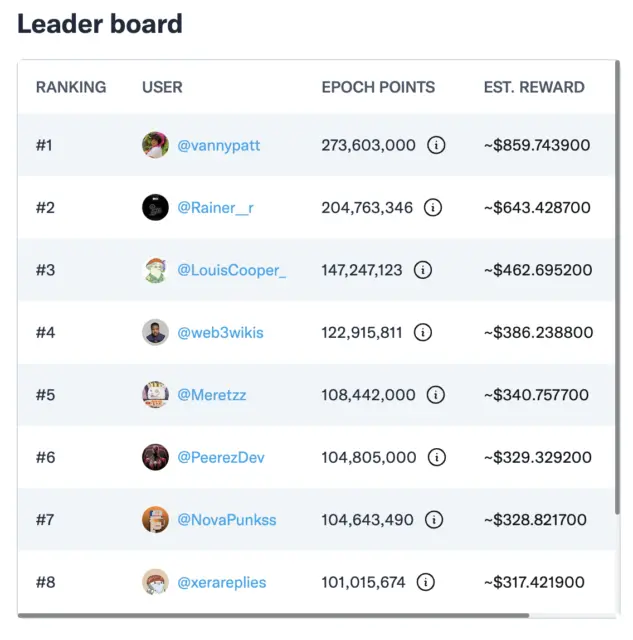
Task: Click the horizontal scrollbar under the table
Action: (273, 616)
